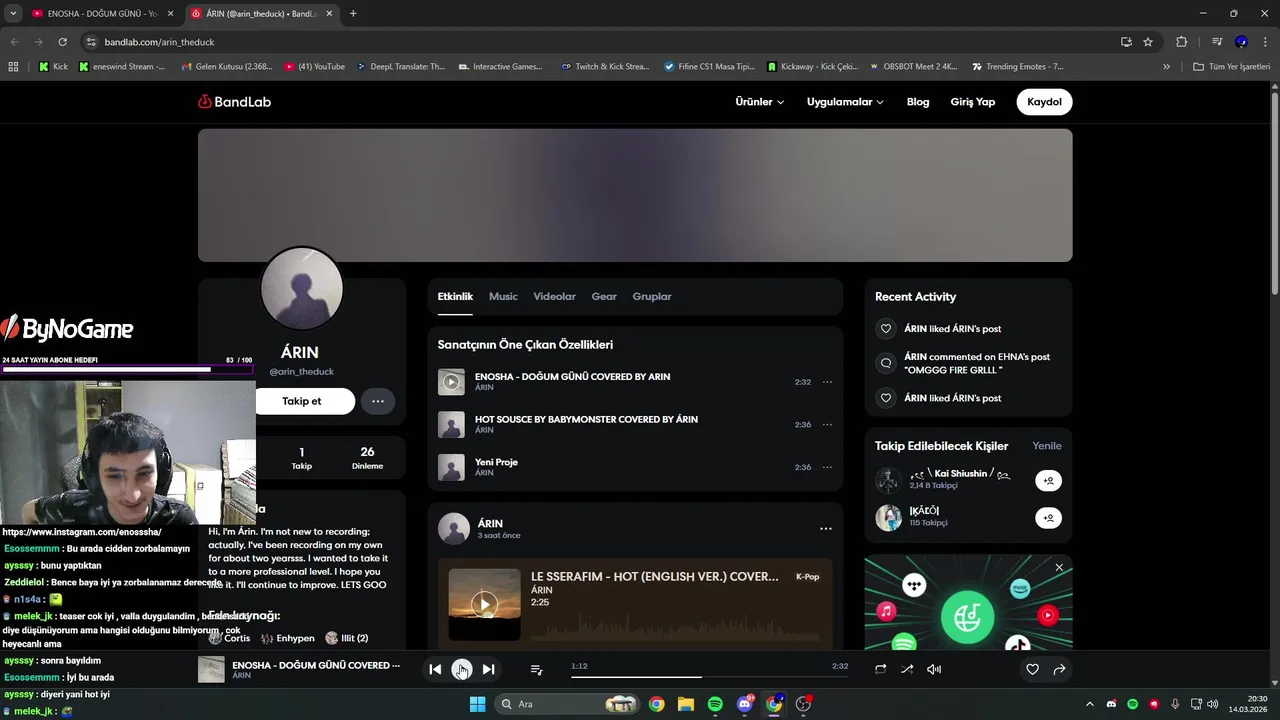1280x720 pixels.
Task: Open the play queue icon
Action: [536, 669]
